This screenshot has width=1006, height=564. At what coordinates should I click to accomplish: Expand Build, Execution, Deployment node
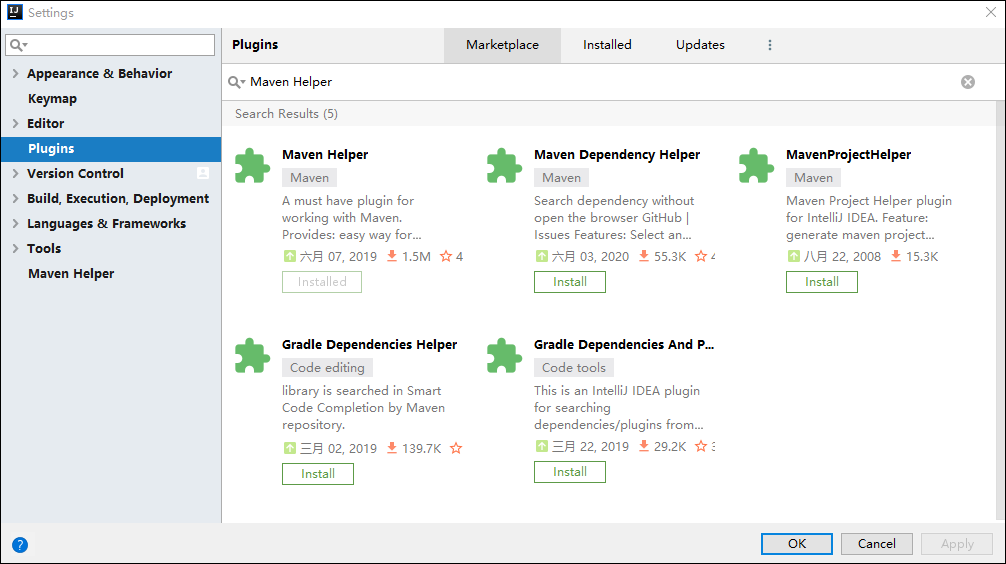15,198
